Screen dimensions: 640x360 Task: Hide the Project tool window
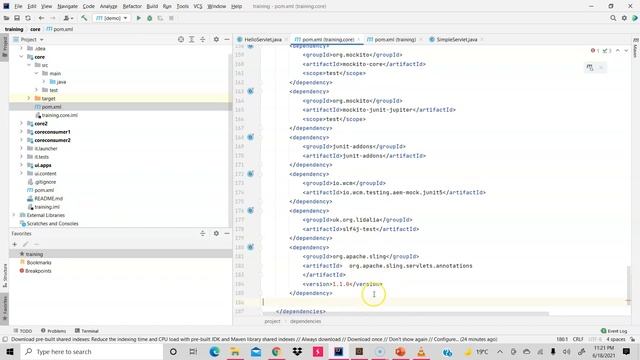tap(227, 39)
